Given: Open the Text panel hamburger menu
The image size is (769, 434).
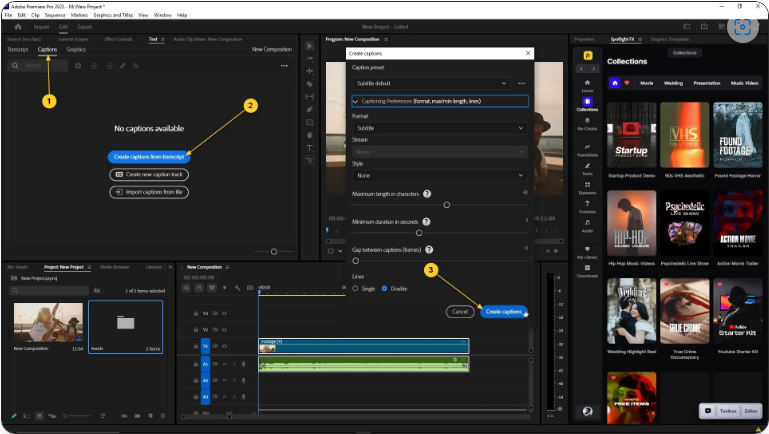Looking at the screenshot, I should pyautogui.click(x=163, y=39).
